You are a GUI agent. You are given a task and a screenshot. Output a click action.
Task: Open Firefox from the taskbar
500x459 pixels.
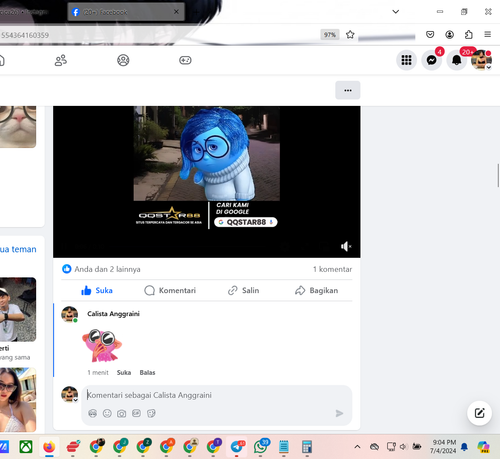tap(49, 446)
